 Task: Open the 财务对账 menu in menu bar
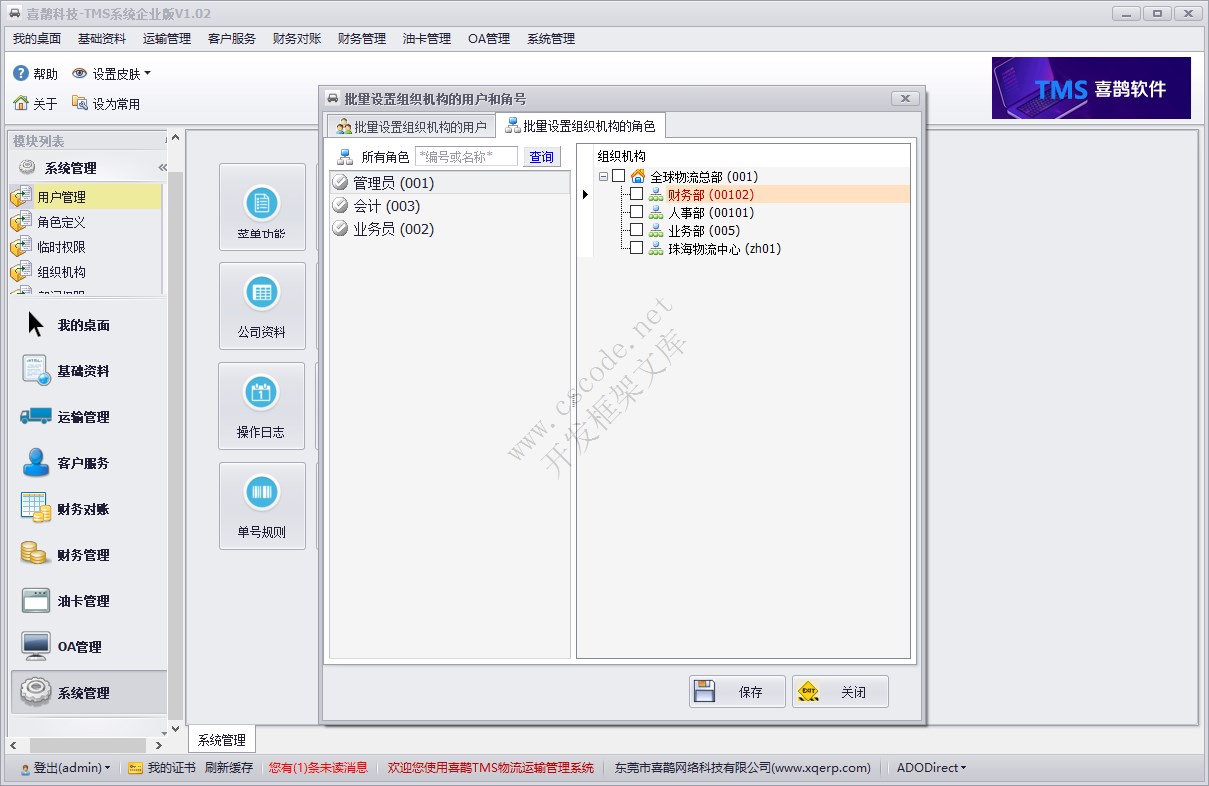tap(297, 39)
